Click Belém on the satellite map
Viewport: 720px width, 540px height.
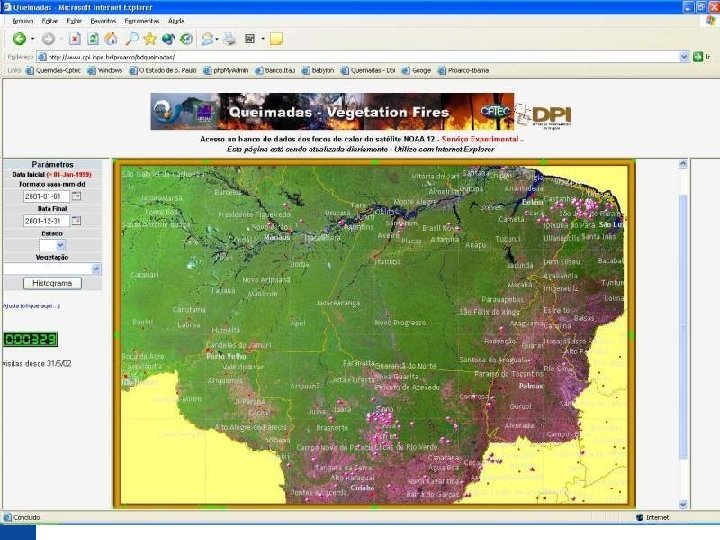point(532,202)
